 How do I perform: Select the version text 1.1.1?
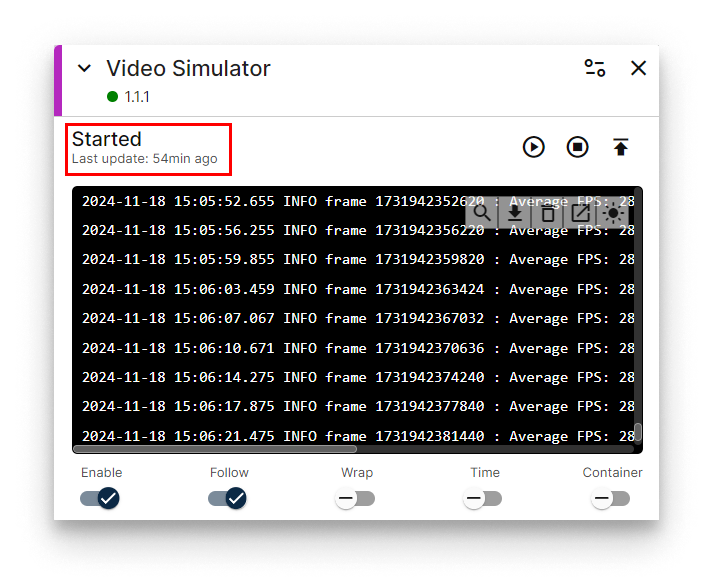point(137,97)
